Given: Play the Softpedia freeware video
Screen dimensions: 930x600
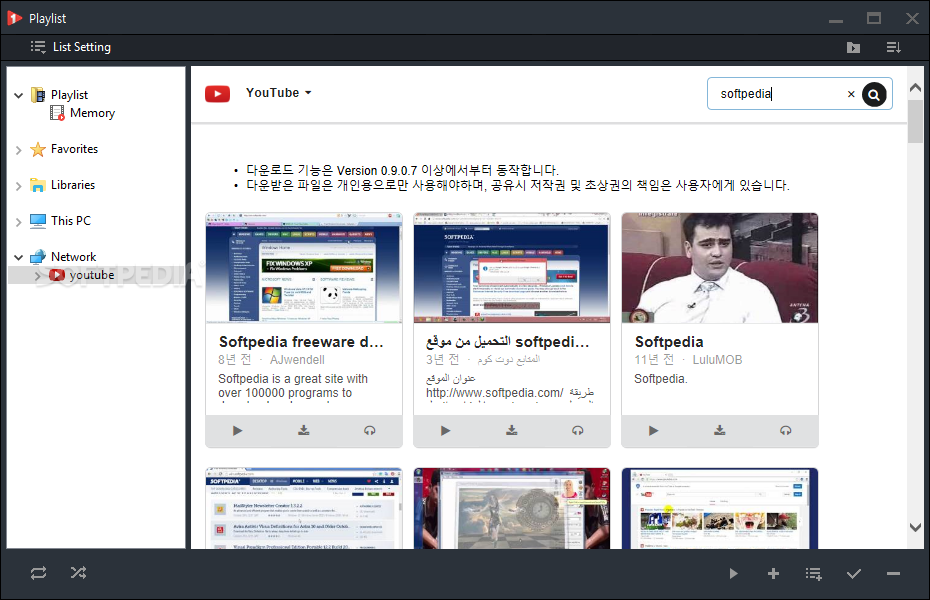Looking at the screenshot, I should click(237, 431).
